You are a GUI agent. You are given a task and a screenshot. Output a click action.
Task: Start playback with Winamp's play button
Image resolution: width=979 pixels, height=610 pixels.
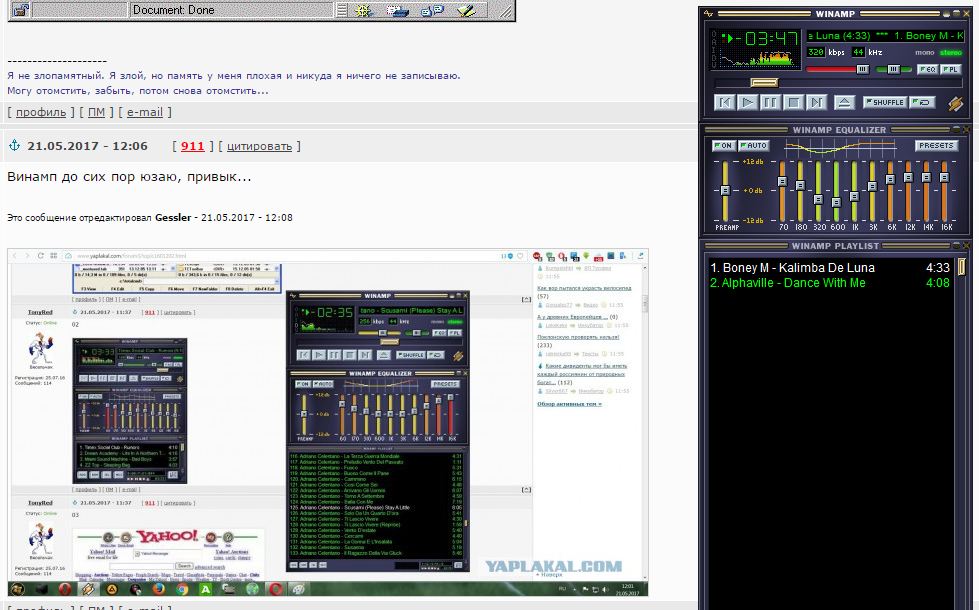[747, 102]
